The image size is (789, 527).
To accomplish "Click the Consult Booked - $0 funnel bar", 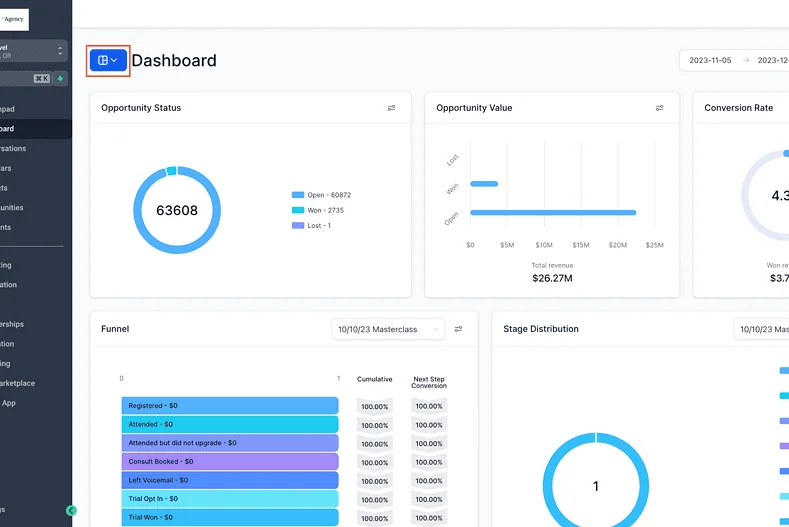I will coord(229,461).
